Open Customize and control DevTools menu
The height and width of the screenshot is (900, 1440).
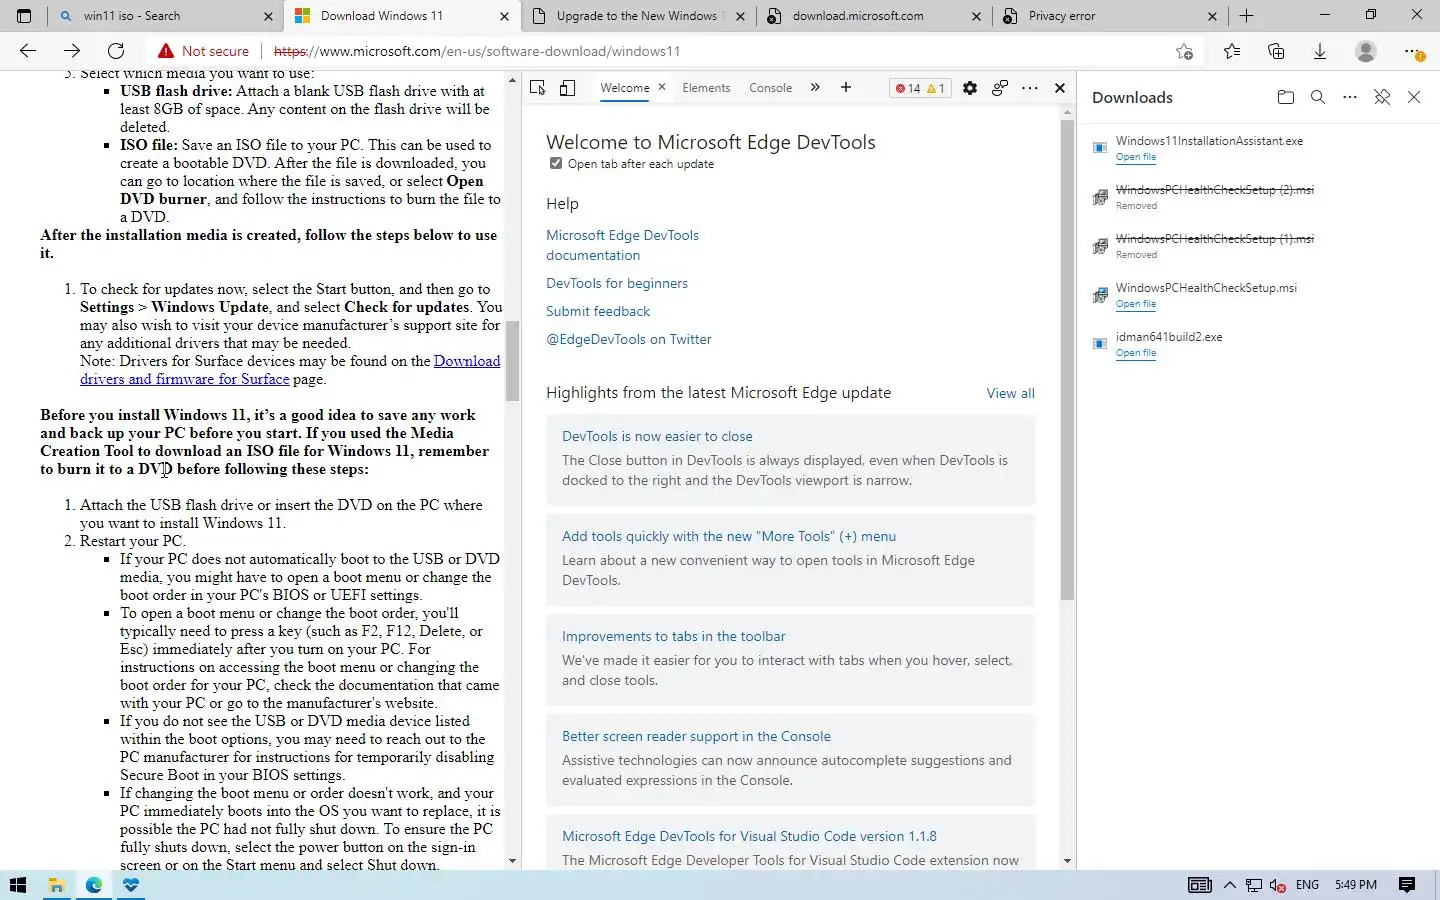[x=1030, y=88]
